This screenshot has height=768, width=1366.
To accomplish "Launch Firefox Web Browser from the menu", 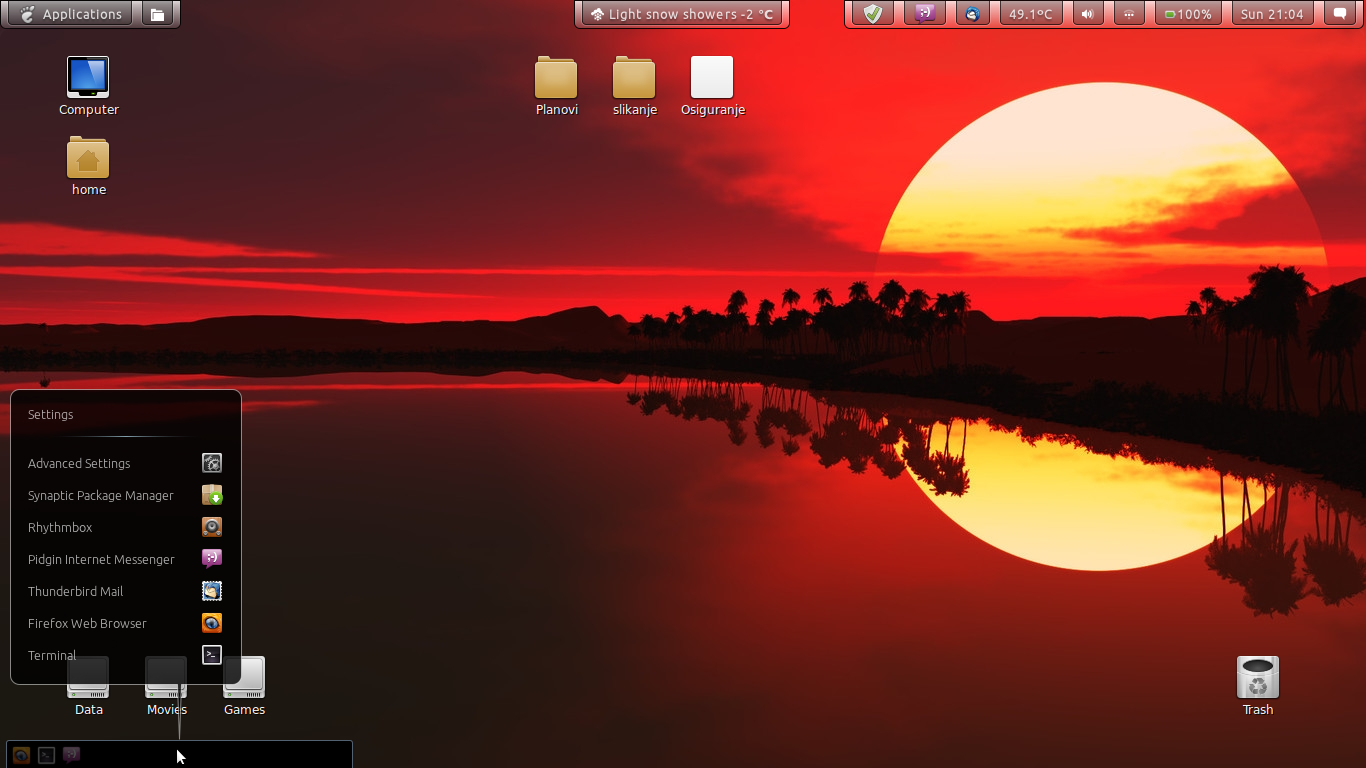I will (x=125, y=623).
